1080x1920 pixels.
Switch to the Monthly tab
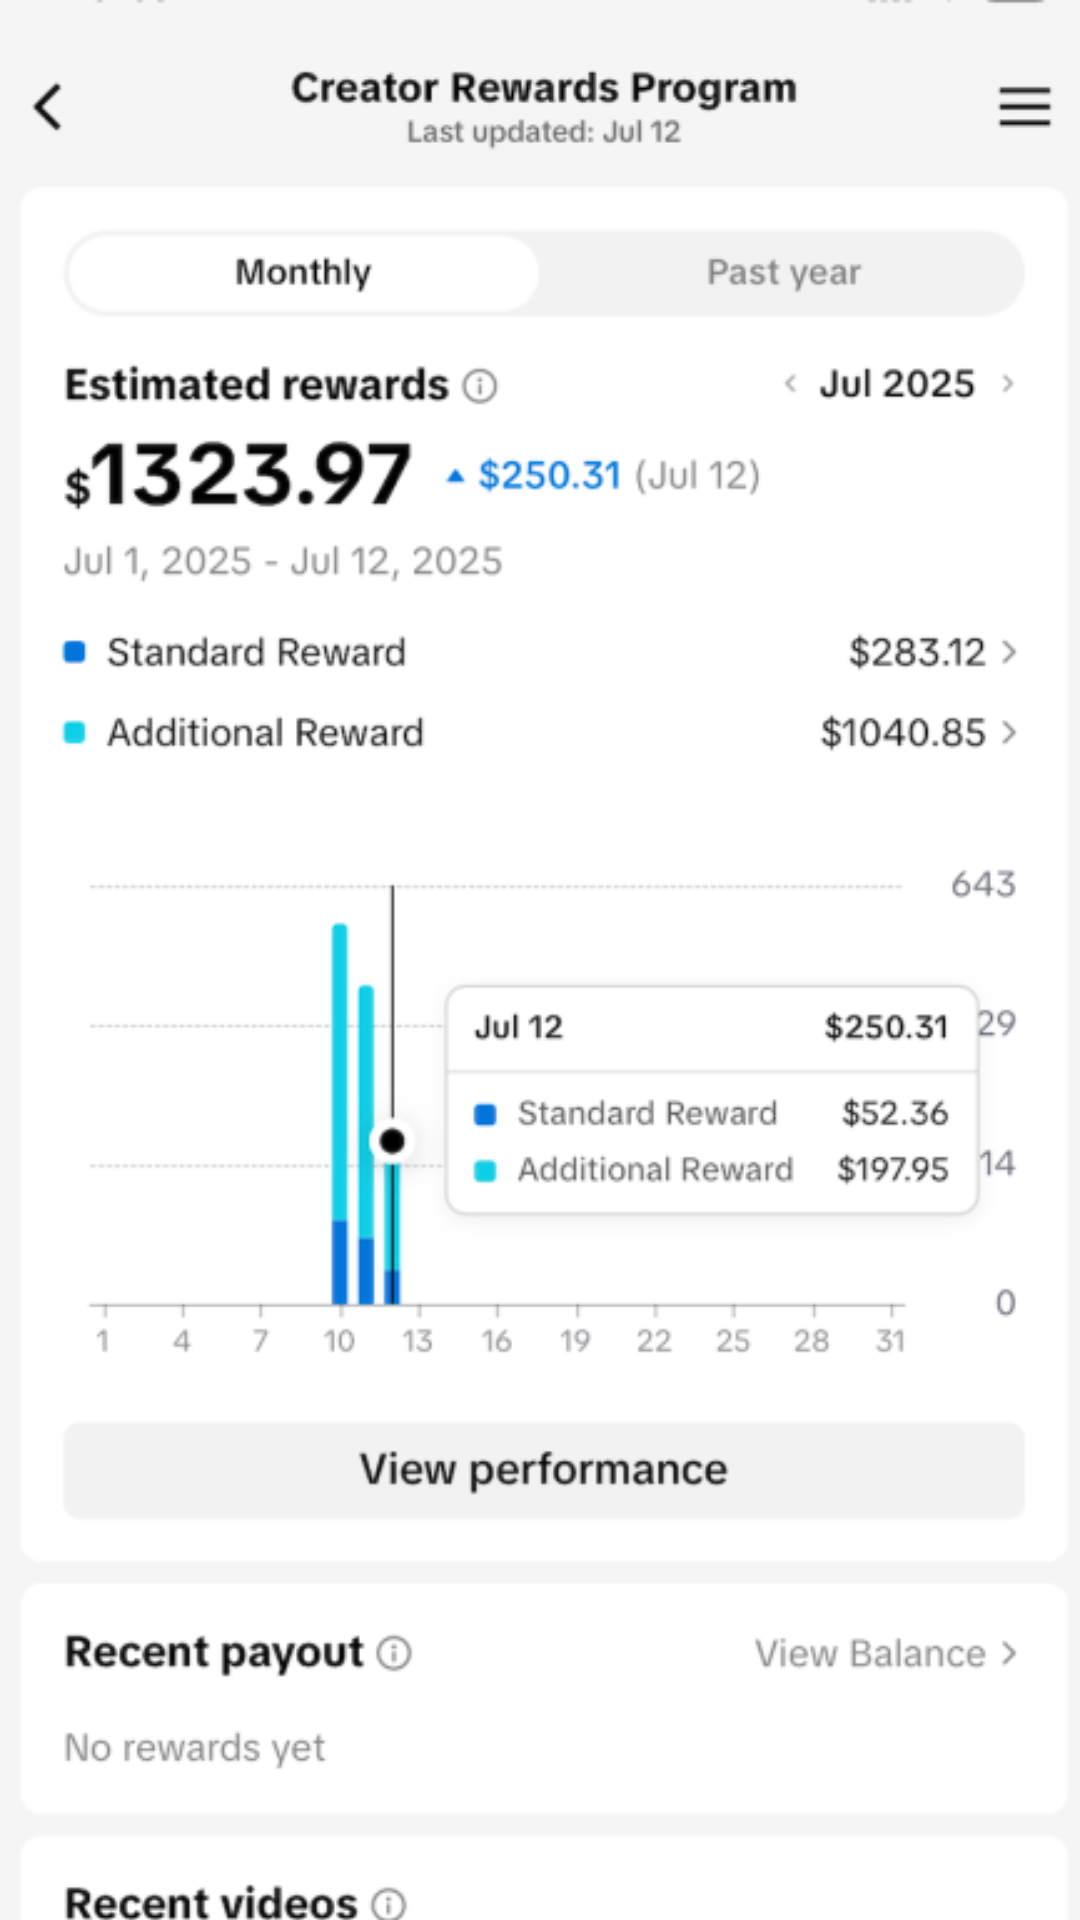pyautogui.click(x=303, y=273)
